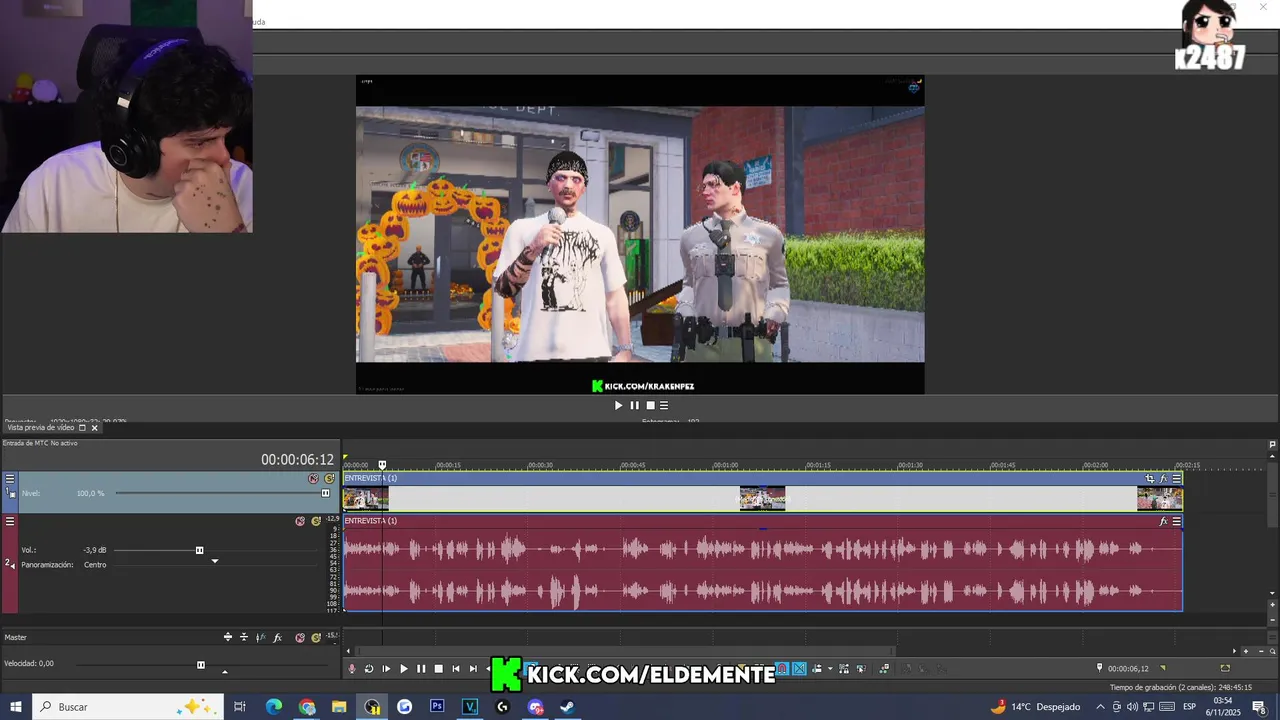Screen dimensions: 1280x720
Task: Click the Buscar search box in taskbar
Action: click(130, 707)
